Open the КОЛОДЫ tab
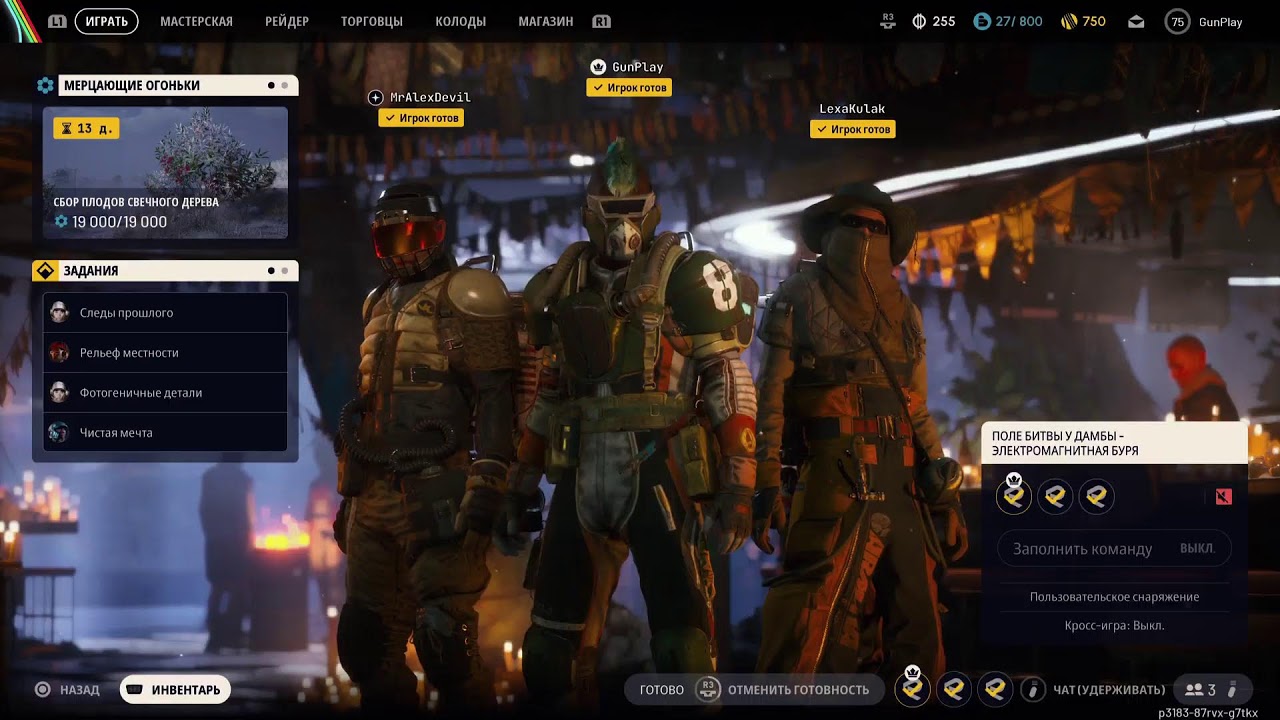 click(x=461, y=21)
